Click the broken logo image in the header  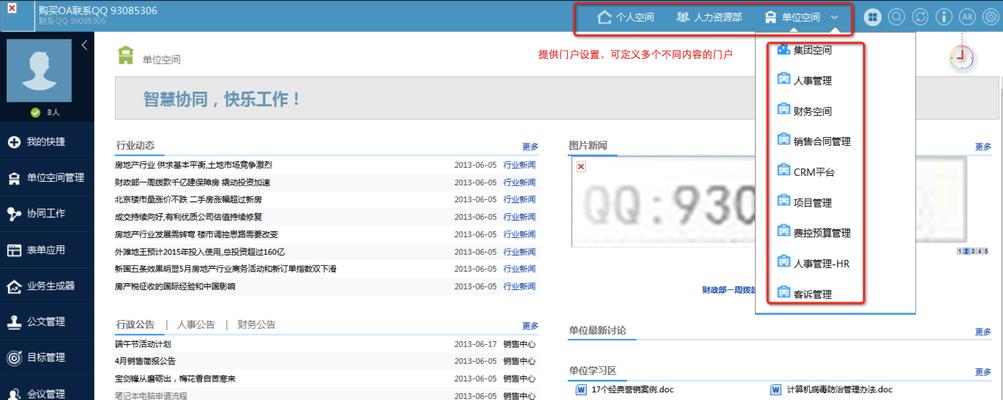pos(17,16)
